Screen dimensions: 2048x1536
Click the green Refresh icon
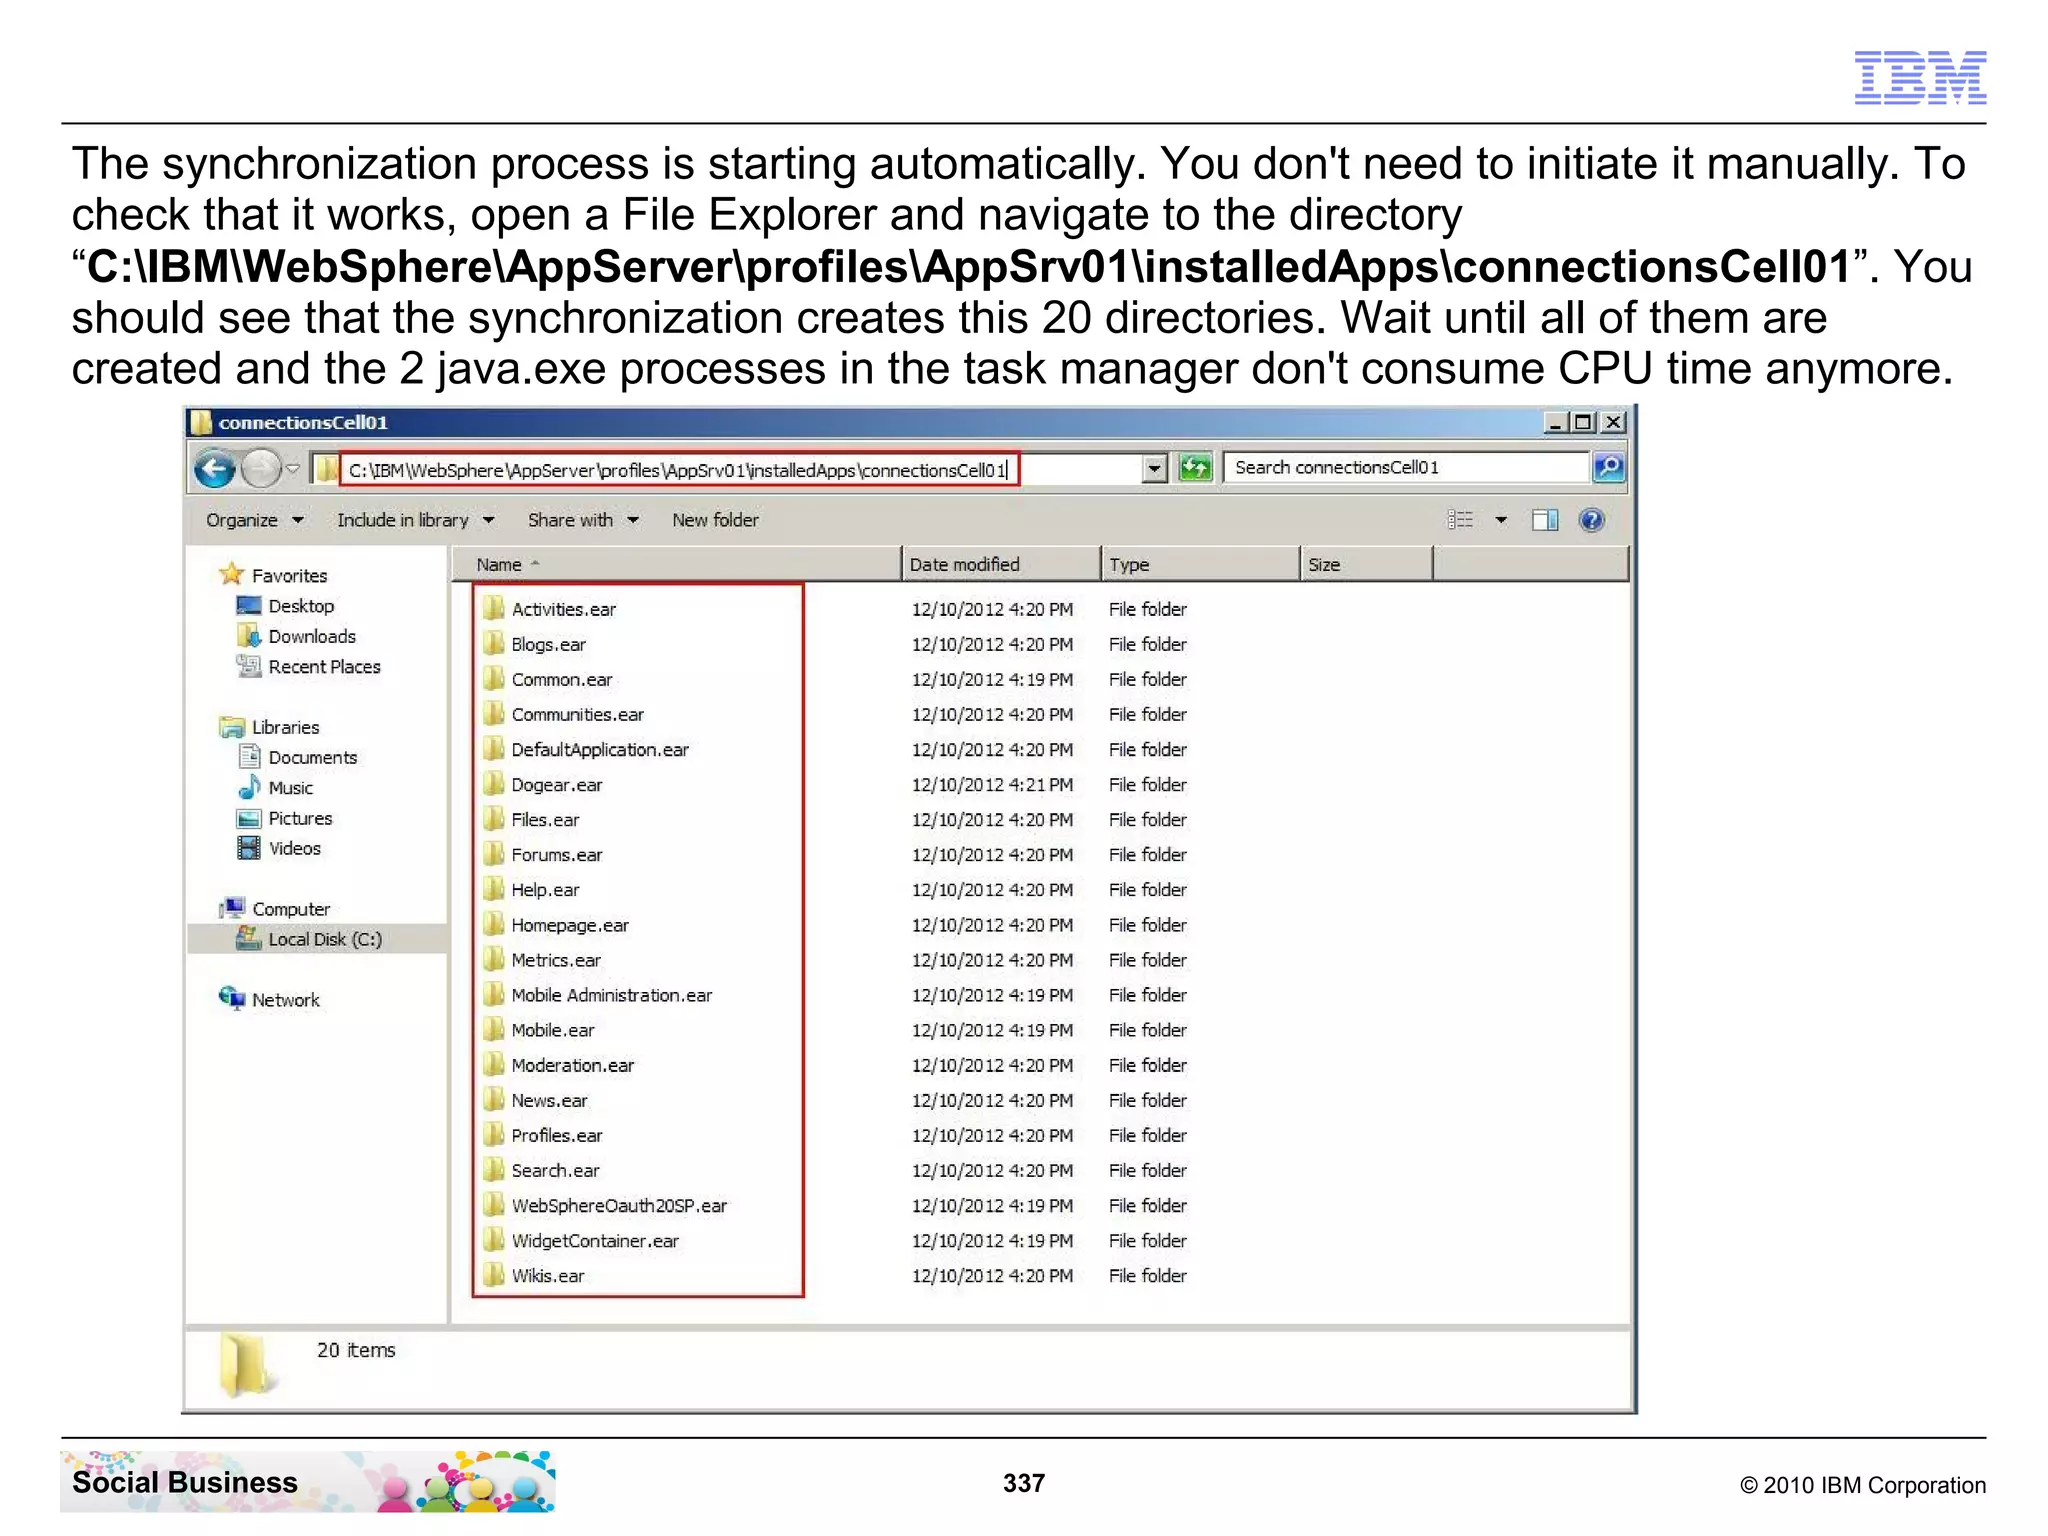coord(1195,467)
